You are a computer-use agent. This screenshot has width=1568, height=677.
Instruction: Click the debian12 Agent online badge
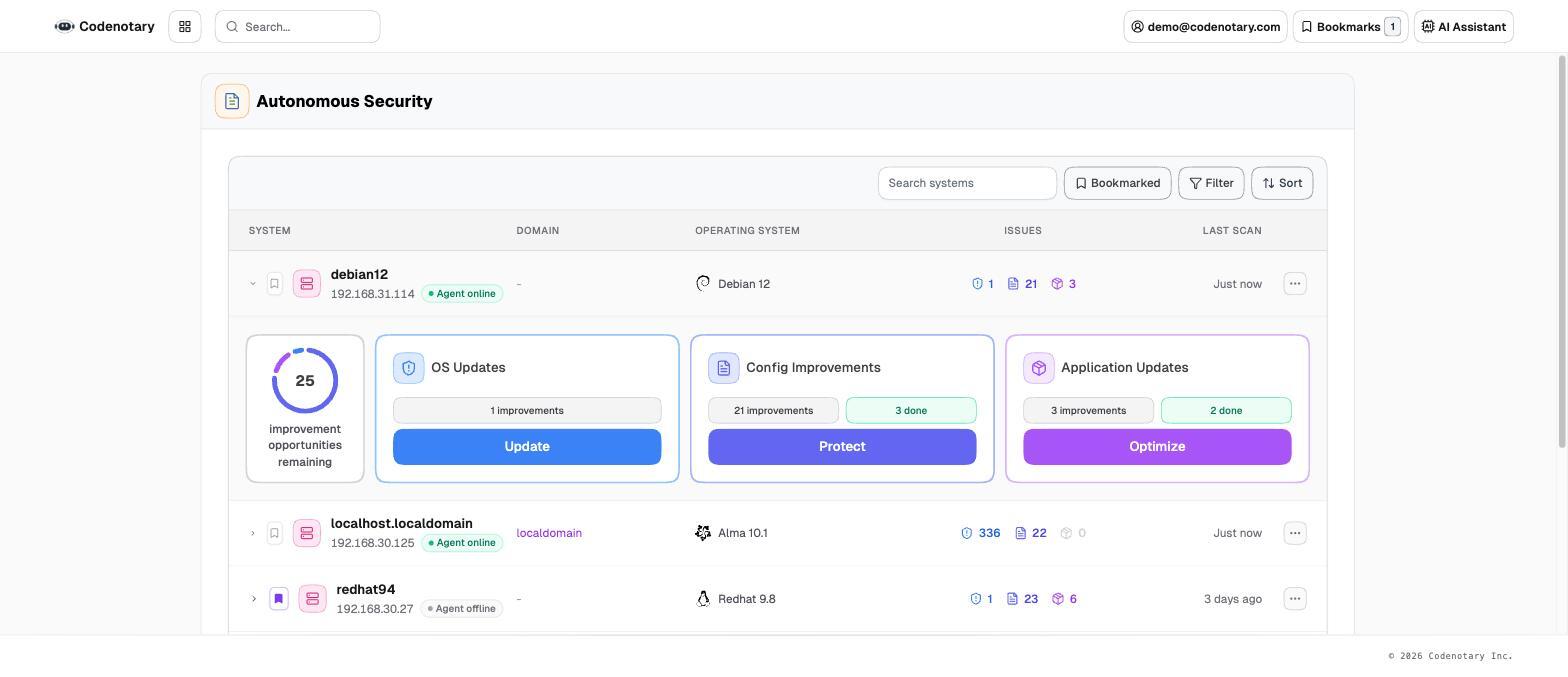click(x=462, y=294)
